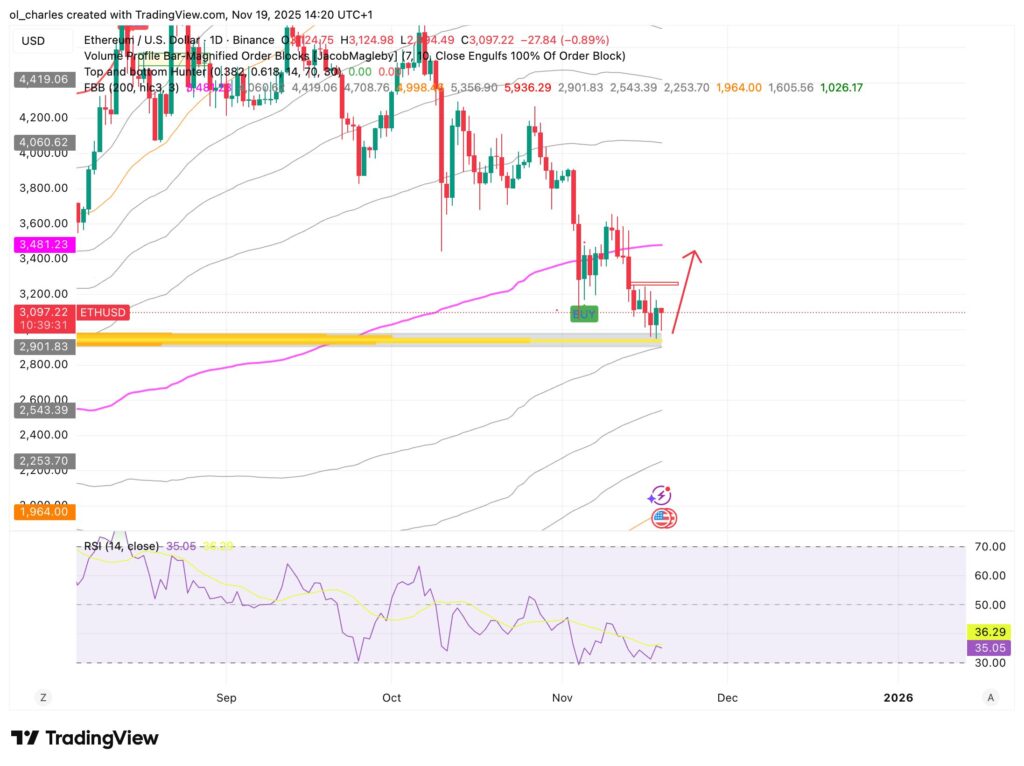Click the yellow 36.29 RSI value label

click(x=988, y=632)
